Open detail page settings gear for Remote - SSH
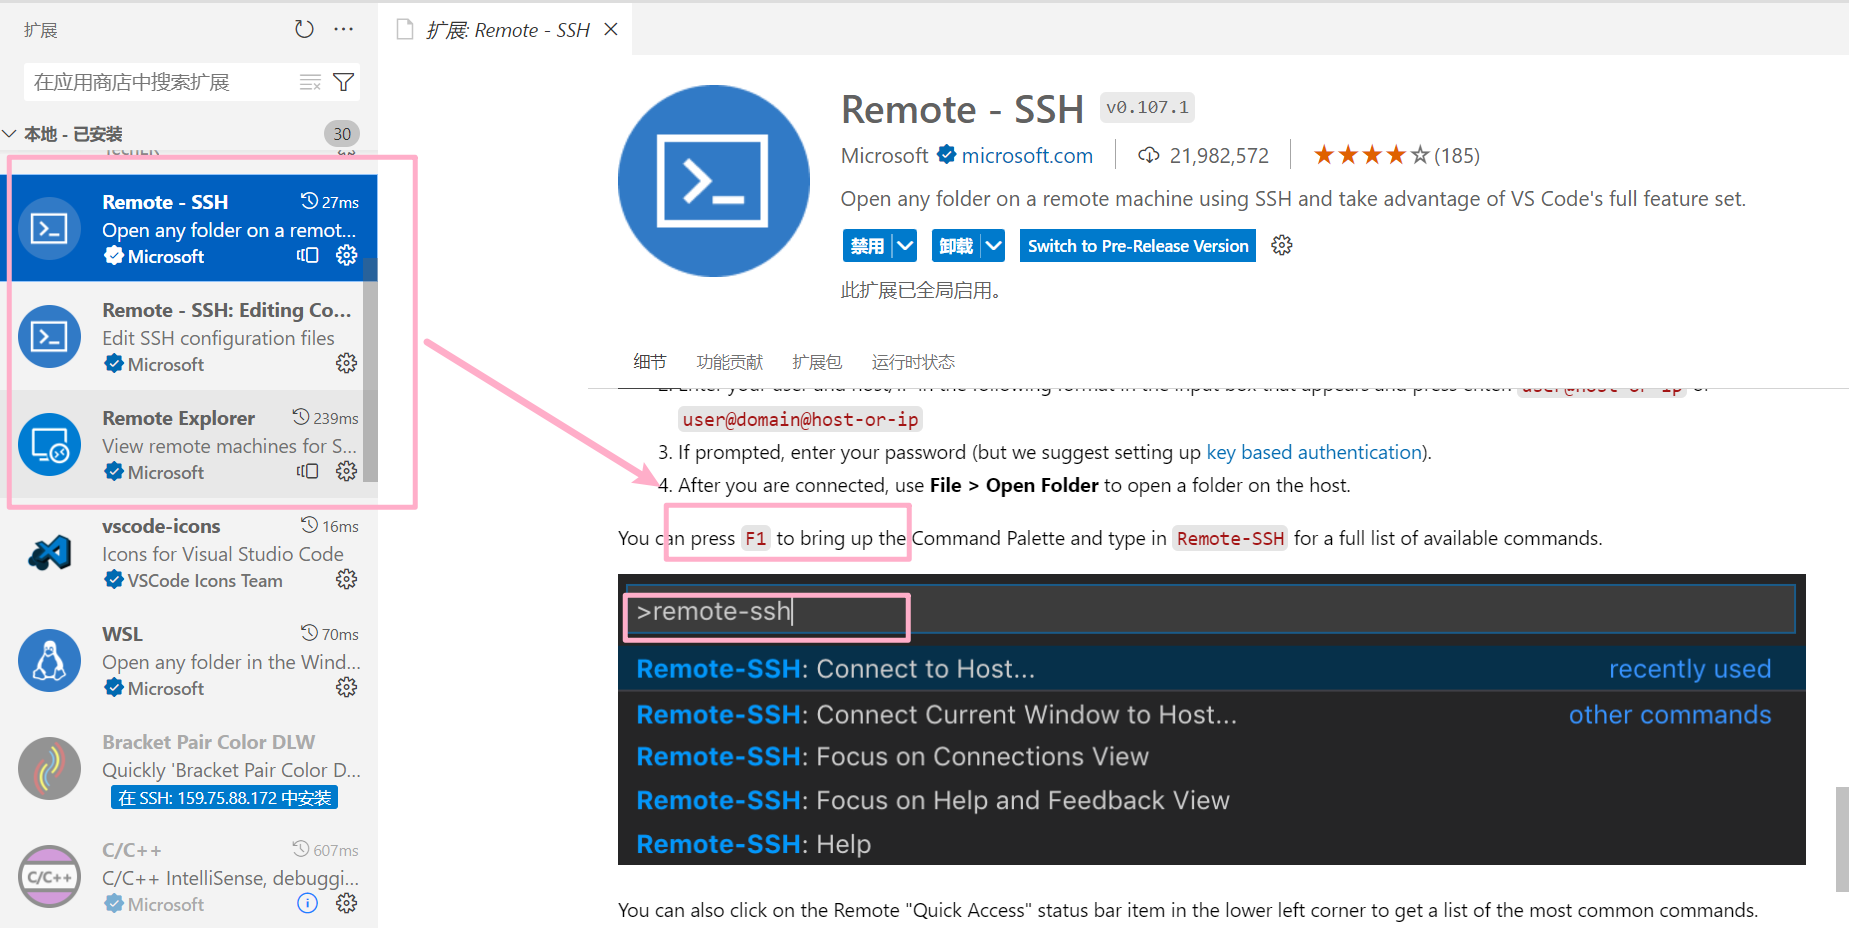 [x=1282, y=245]
